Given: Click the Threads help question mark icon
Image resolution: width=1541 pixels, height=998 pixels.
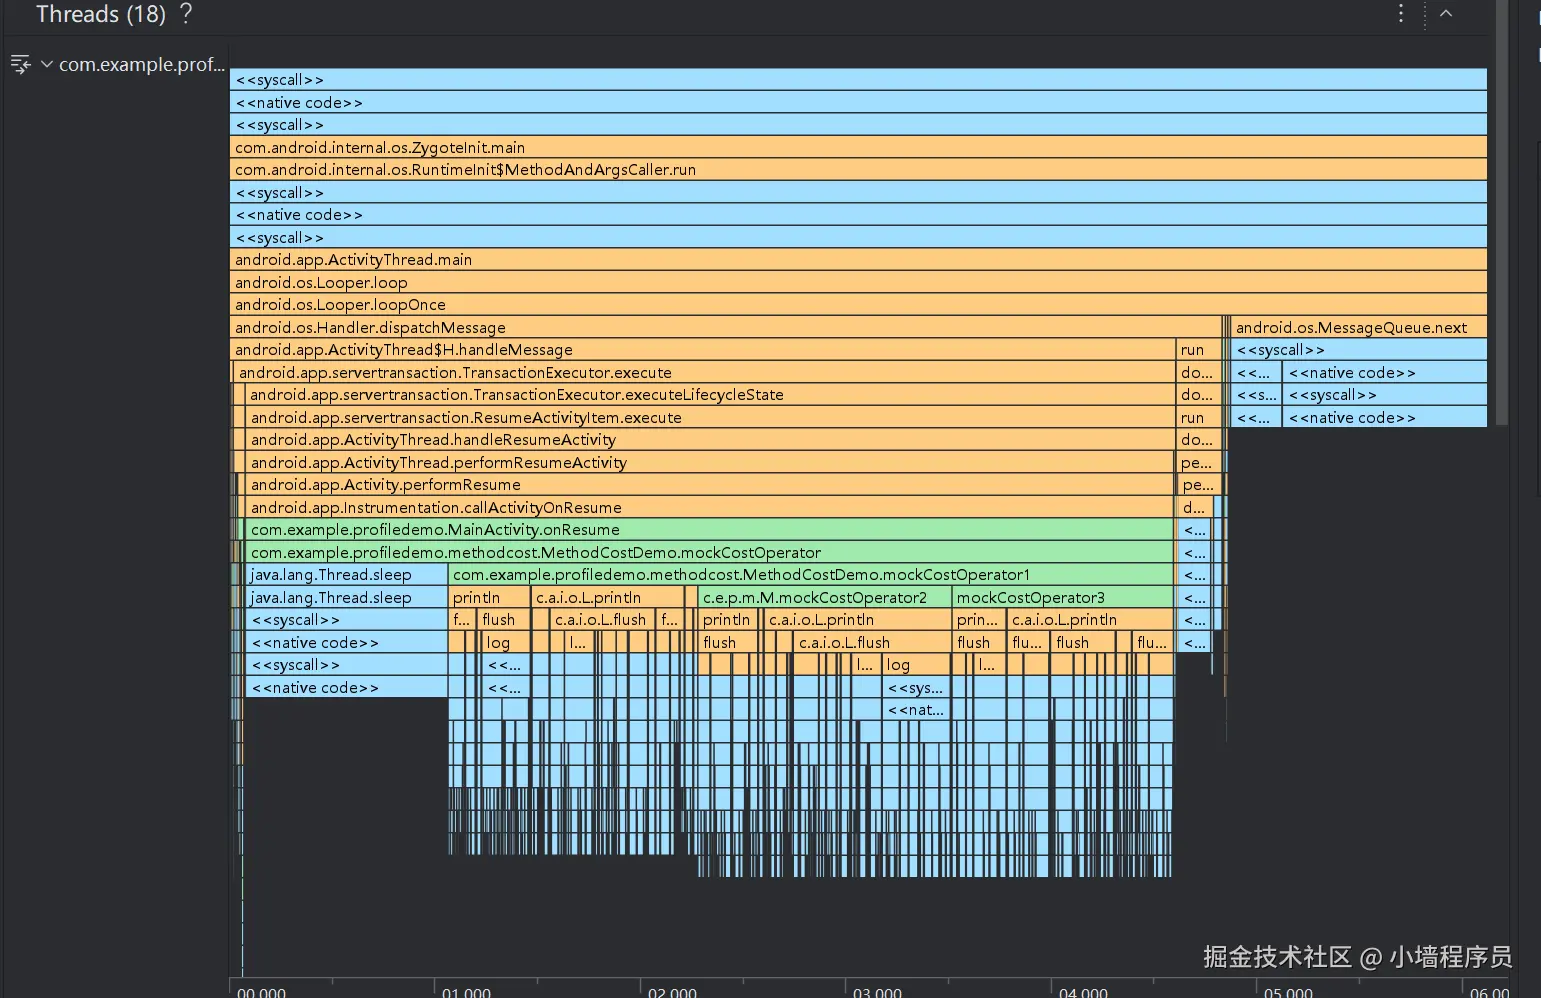Looking at the screenshot, I should [x=185, y=14].
